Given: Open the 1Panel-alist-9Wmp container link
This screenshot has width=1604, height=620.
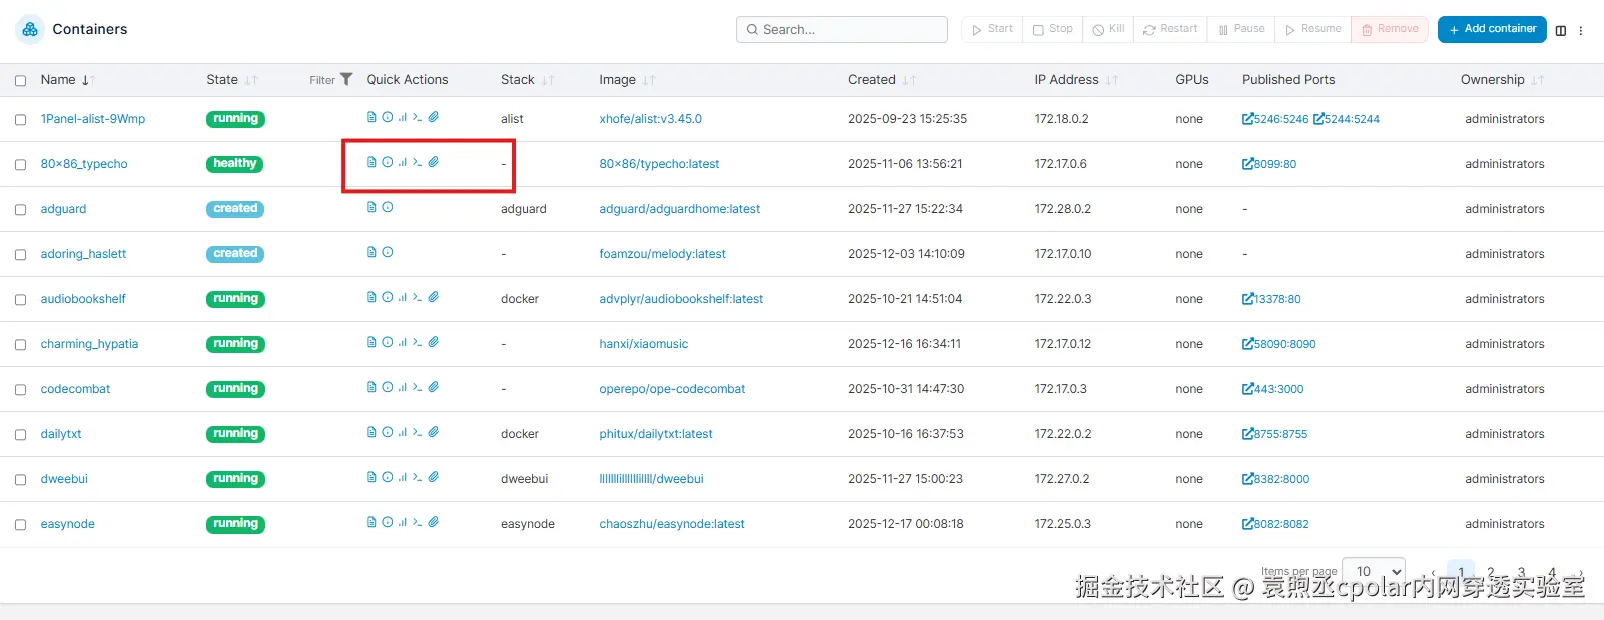Looking at the screenshot, I should [x=93, y=119].
